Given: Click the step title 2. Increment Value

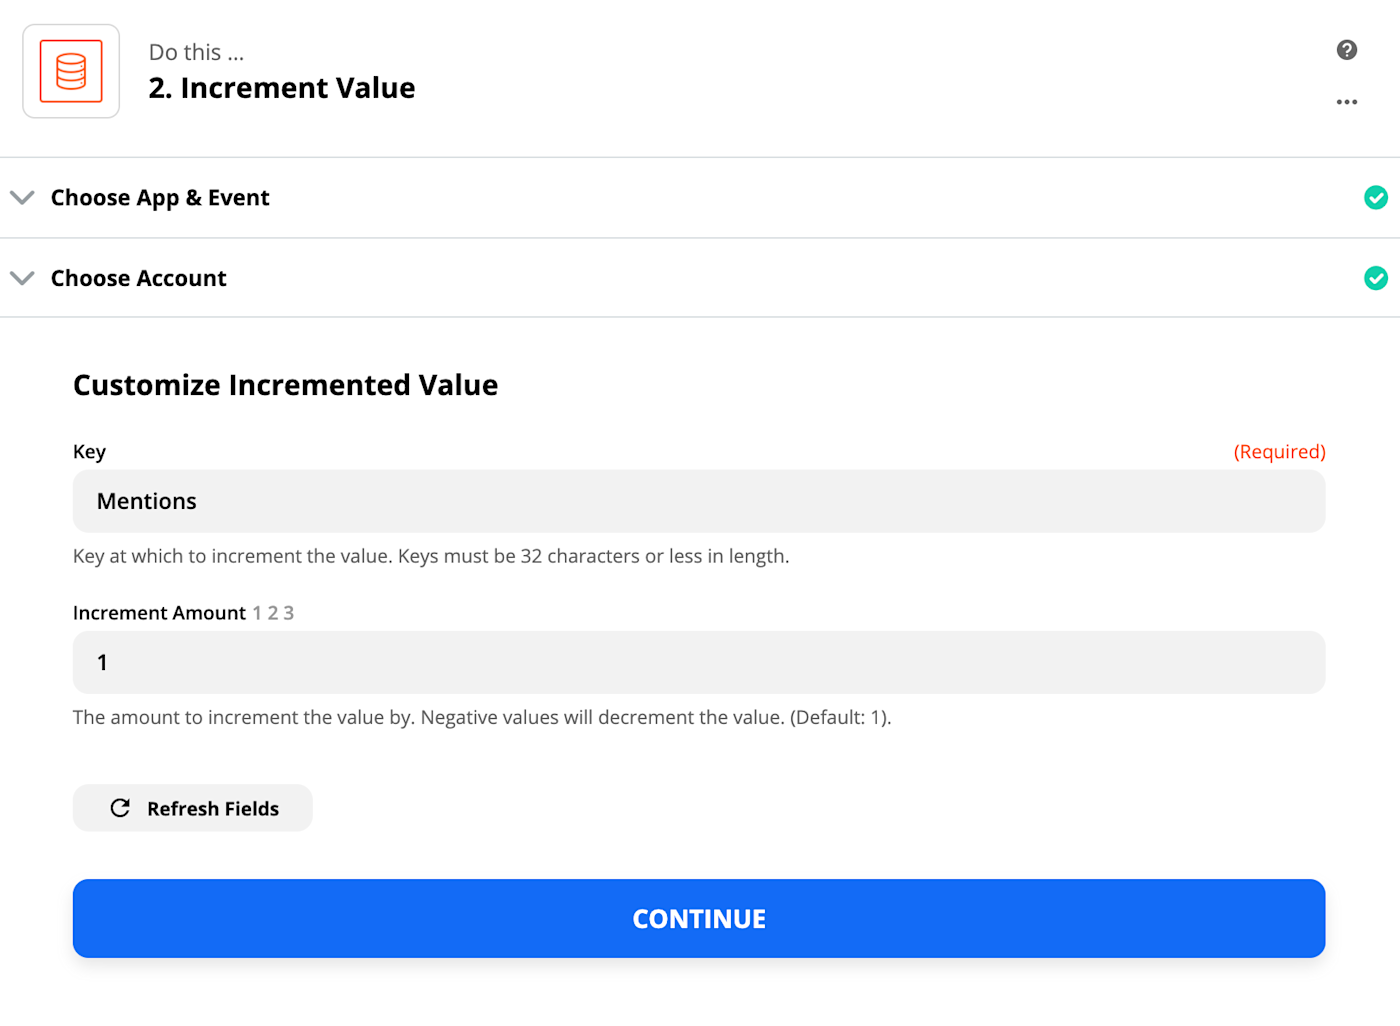Looking at the screenshot, I should coord(282,88).
